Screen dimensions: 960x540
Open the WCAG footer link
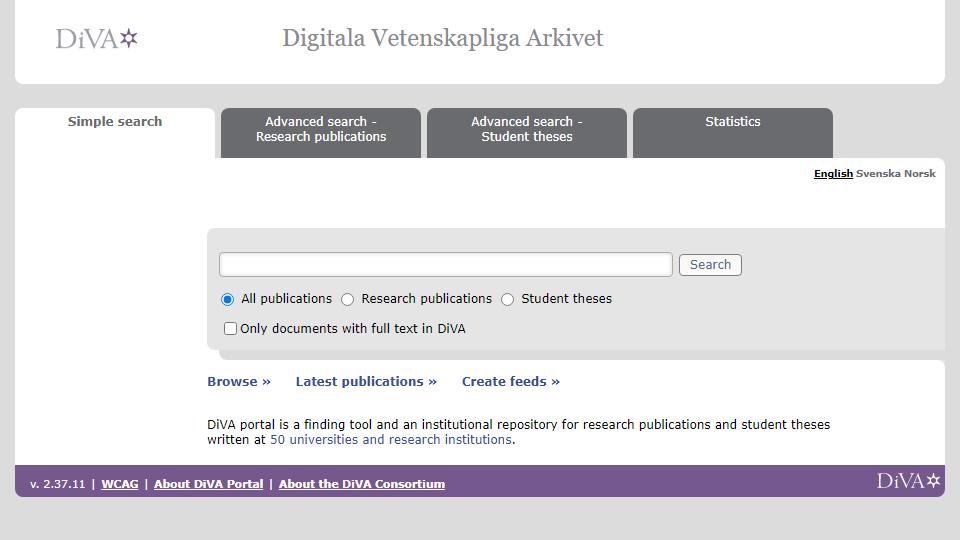(x=120, y=484)
